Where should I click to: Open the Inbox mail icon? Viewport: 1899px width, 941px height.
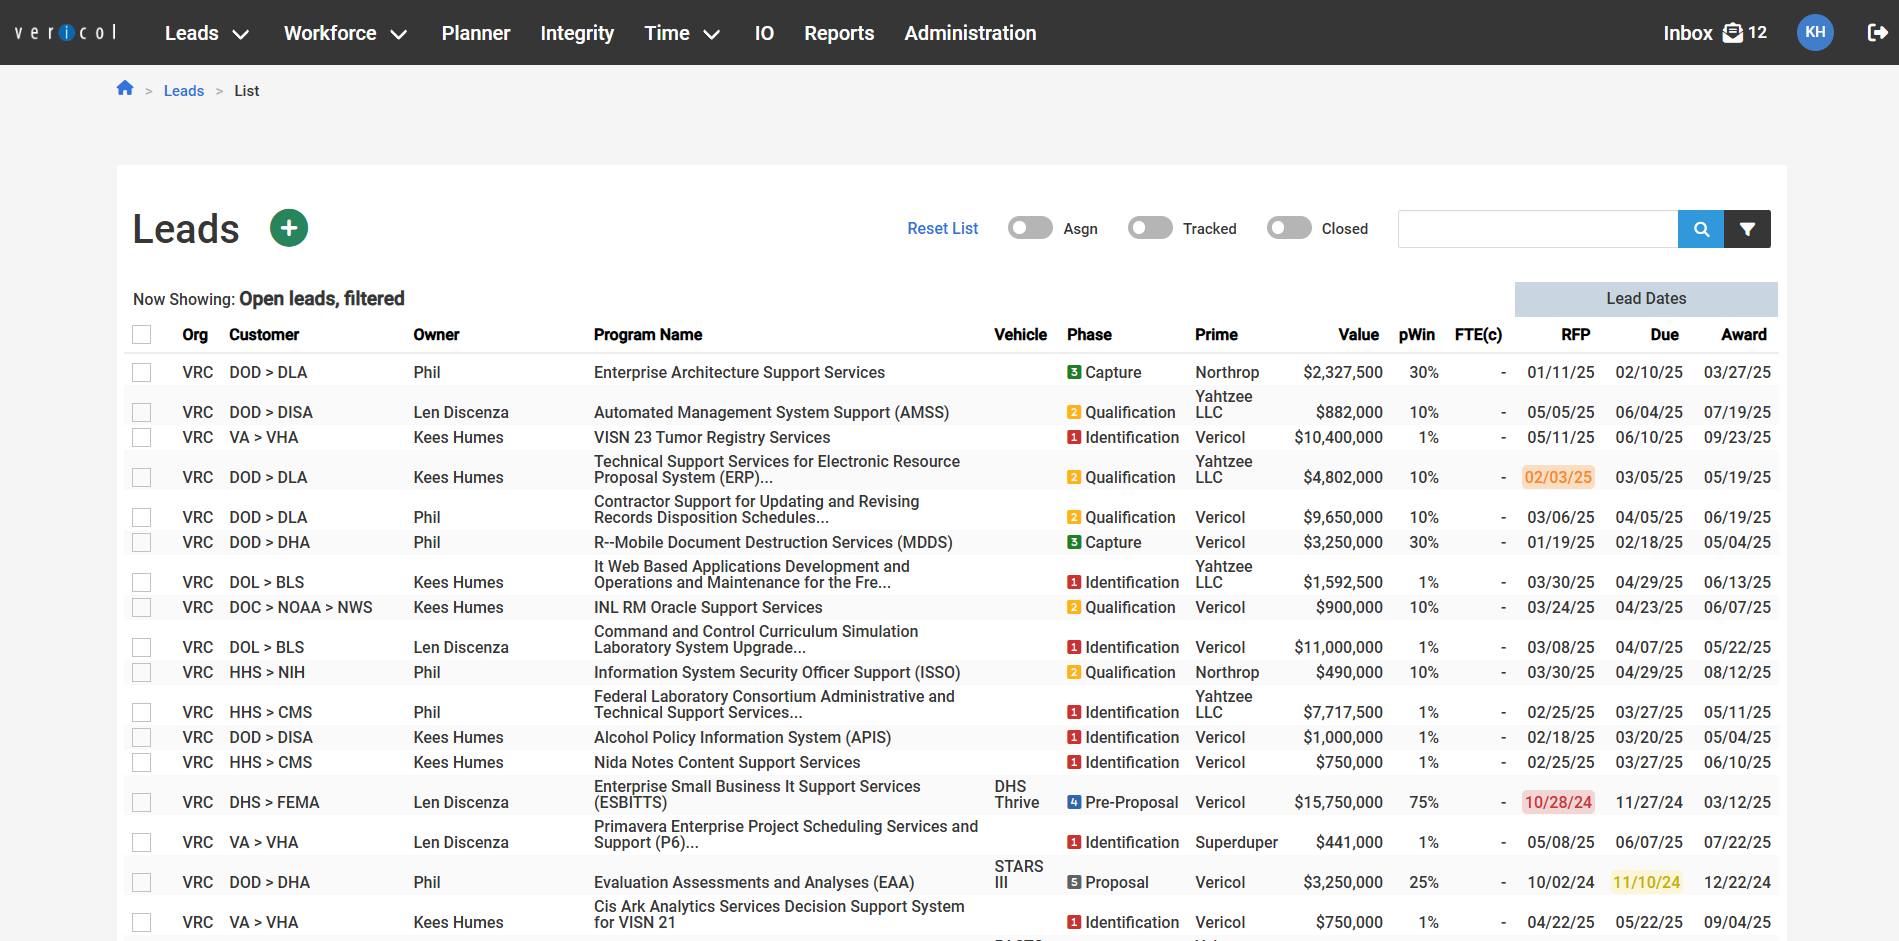[1732, 33]
